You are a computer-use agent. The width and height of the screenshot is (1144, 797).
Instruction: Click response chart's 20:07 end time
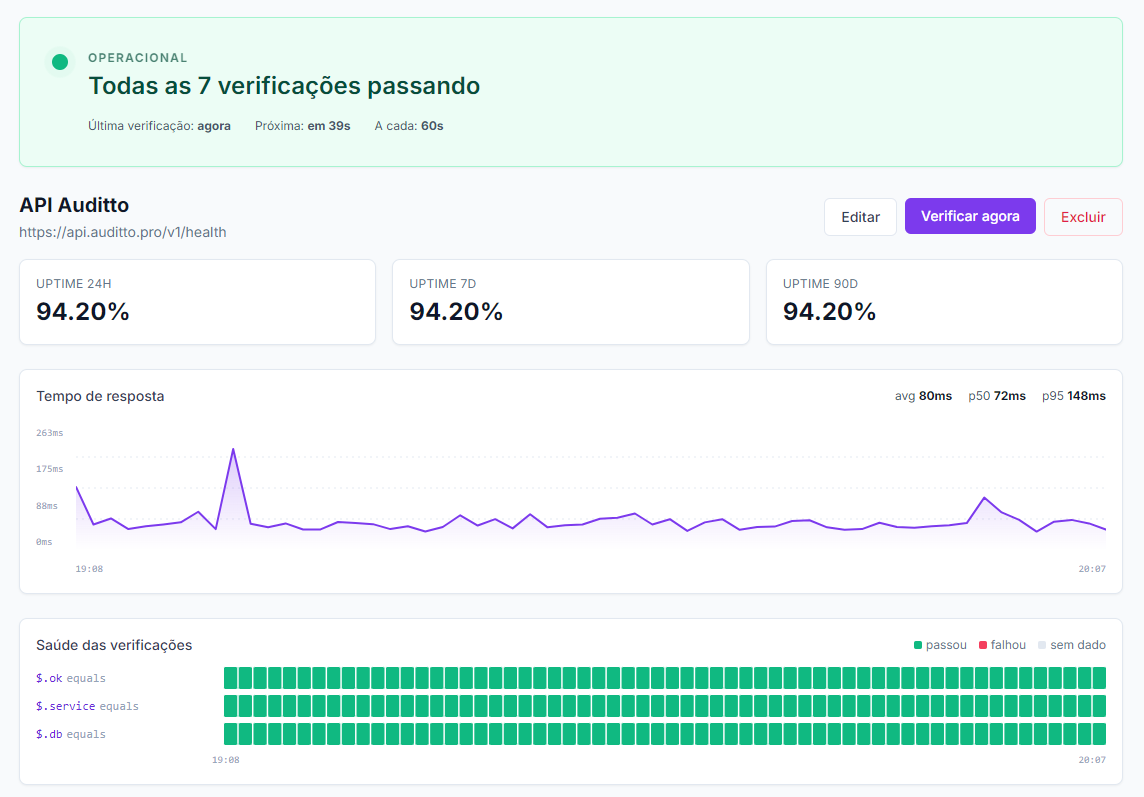pyautogui.click(x=1091, y=569)
